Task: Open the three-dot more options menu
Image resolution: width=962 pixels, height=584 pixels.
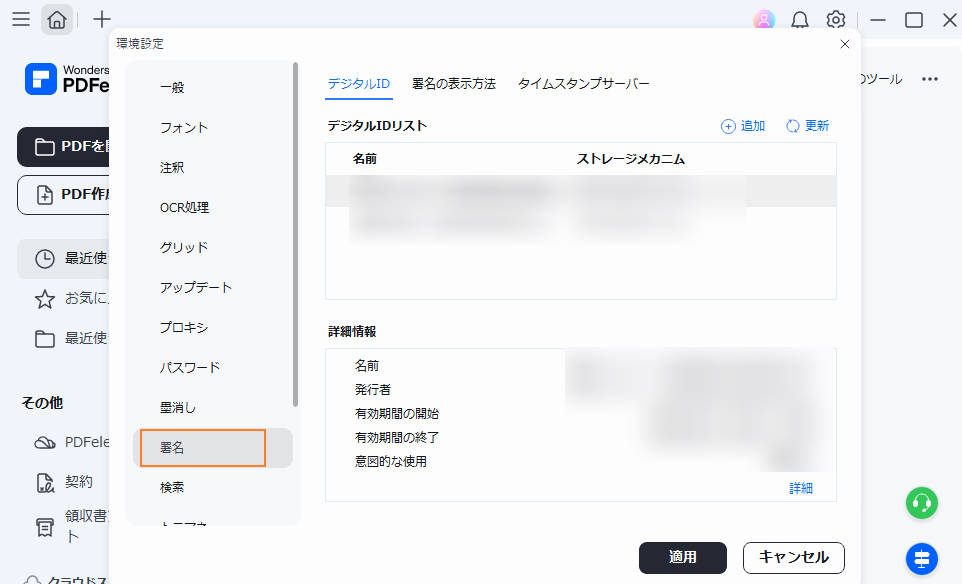Action: click(930, 79)
